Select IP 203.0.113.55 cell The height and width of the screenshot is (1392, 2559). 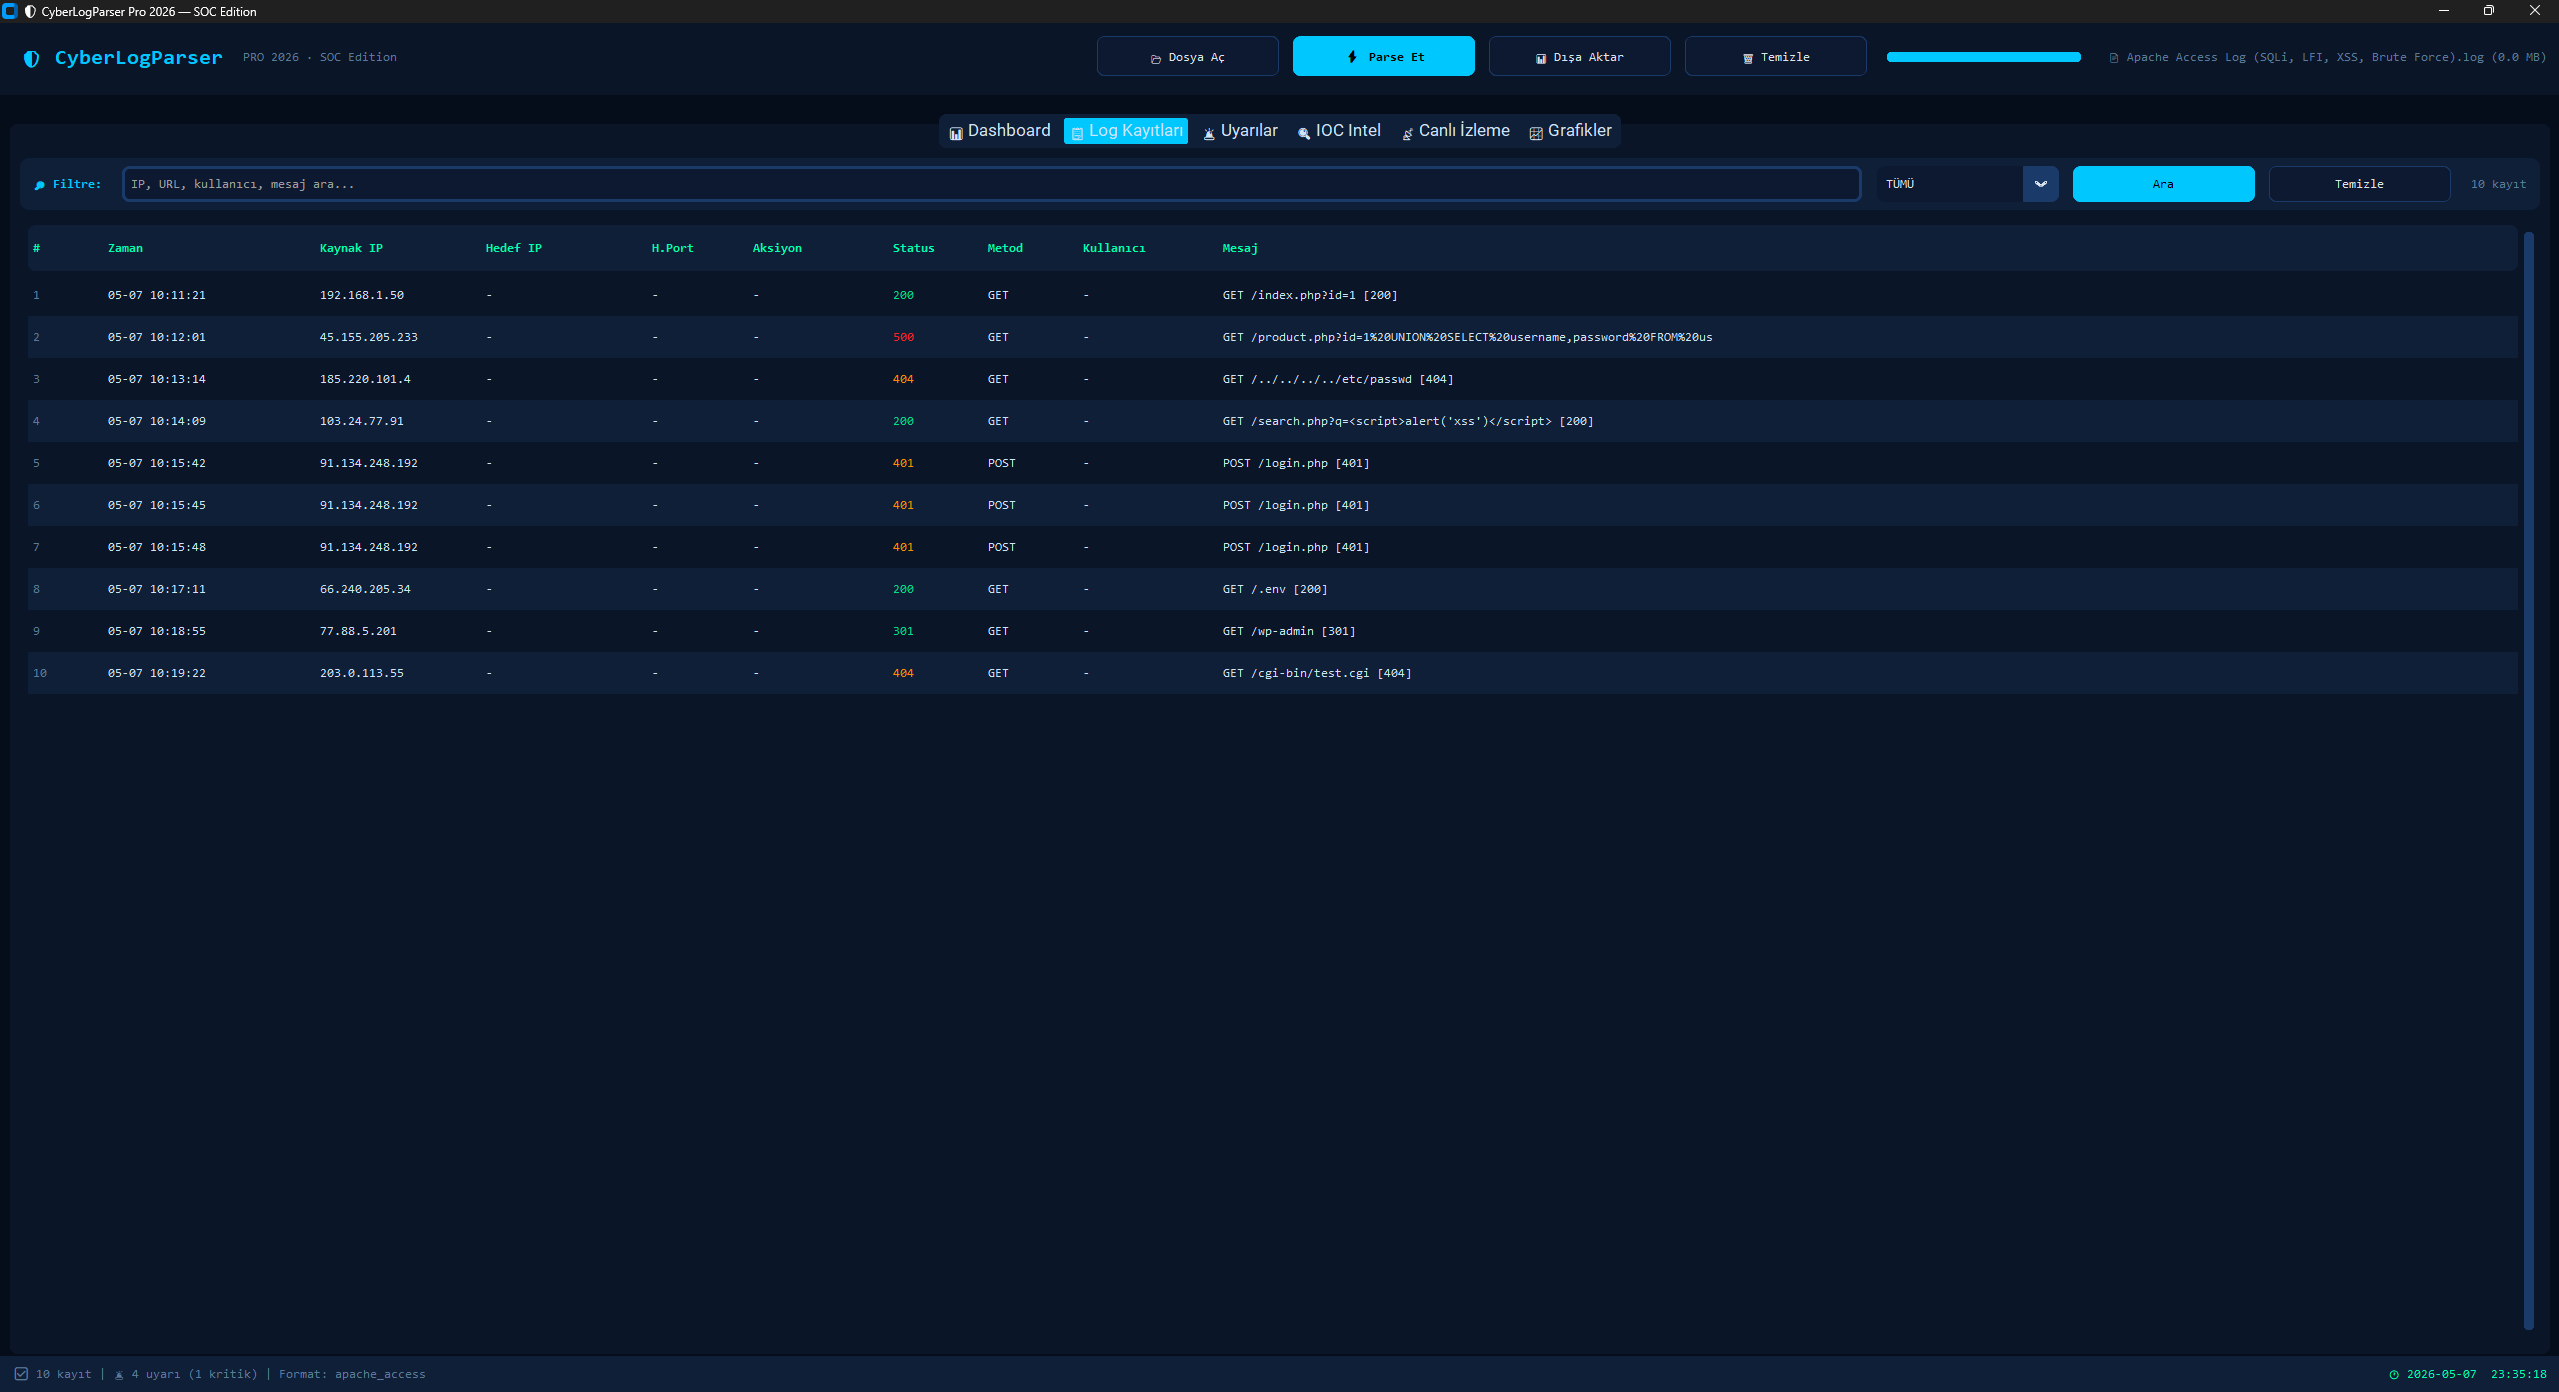[x=362, y=673]
